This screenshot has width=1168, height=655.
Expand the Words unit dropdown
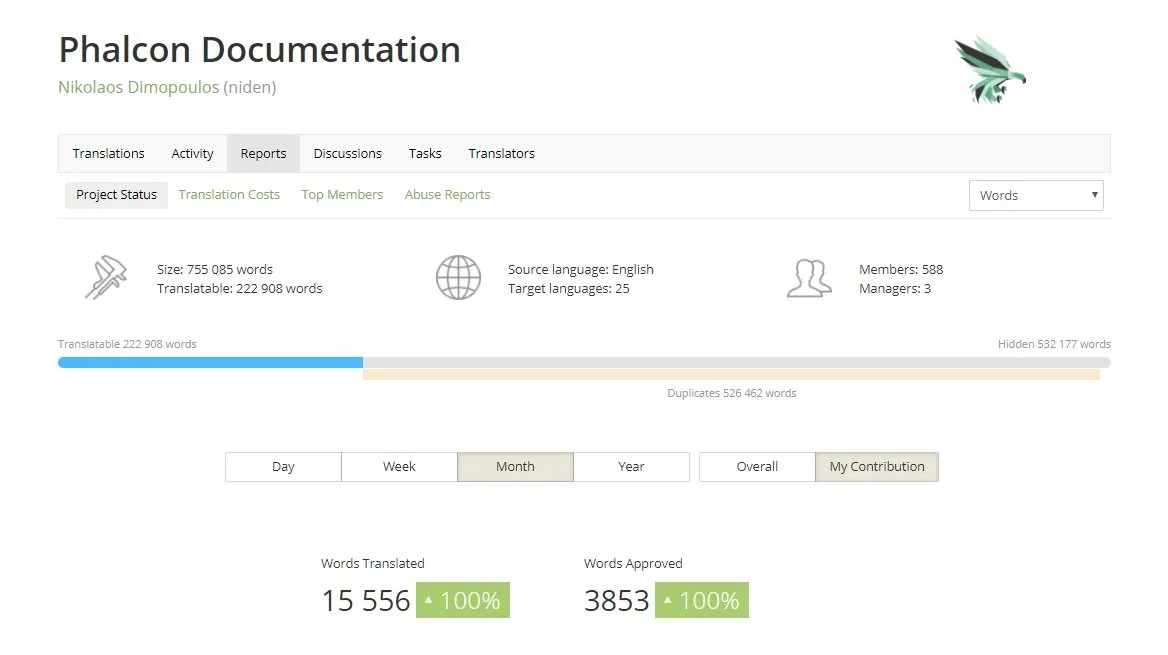click(1035, 195)
